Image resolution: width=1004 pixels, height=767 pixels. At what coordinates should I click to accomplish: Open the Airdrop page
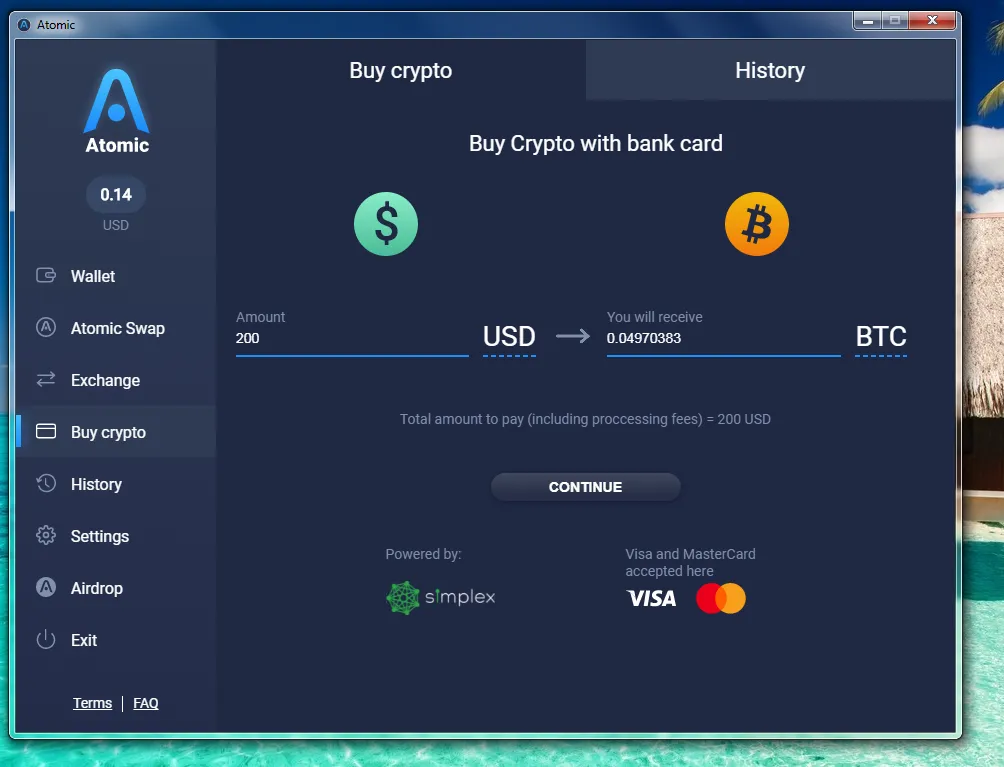coord(115,588)
